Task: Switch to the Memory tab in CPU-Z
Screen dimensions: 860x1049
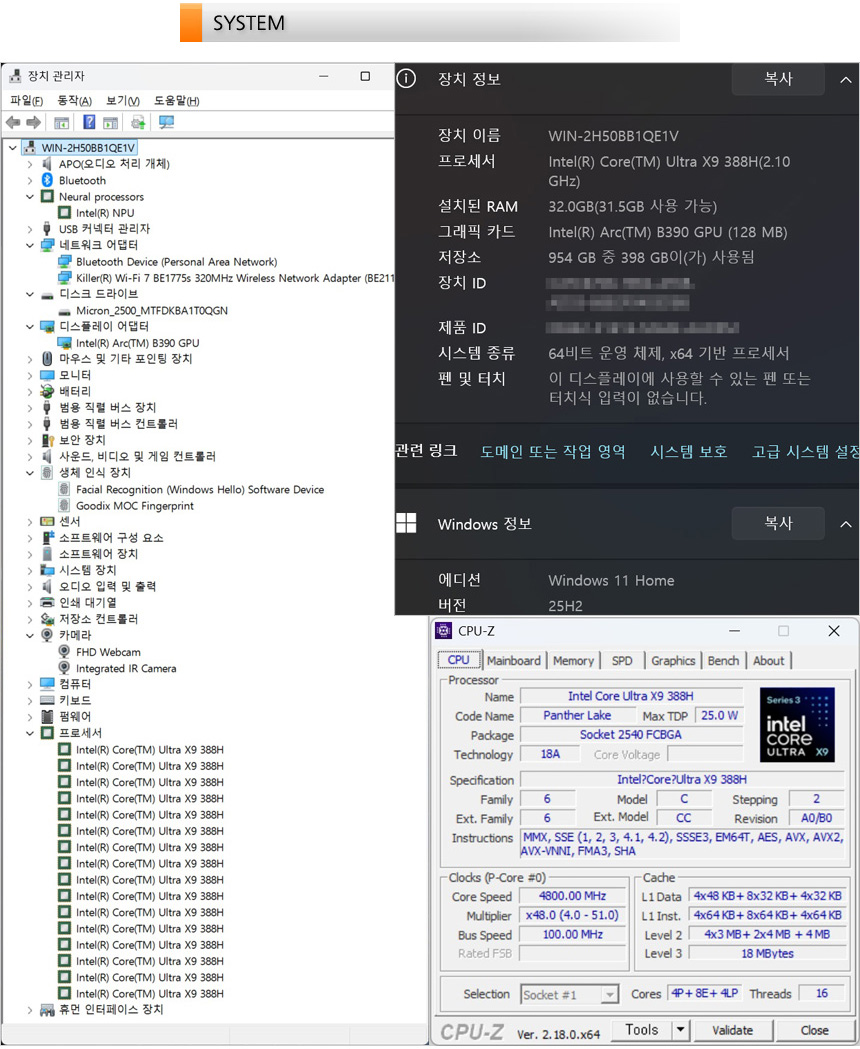Action: point(573,660)
